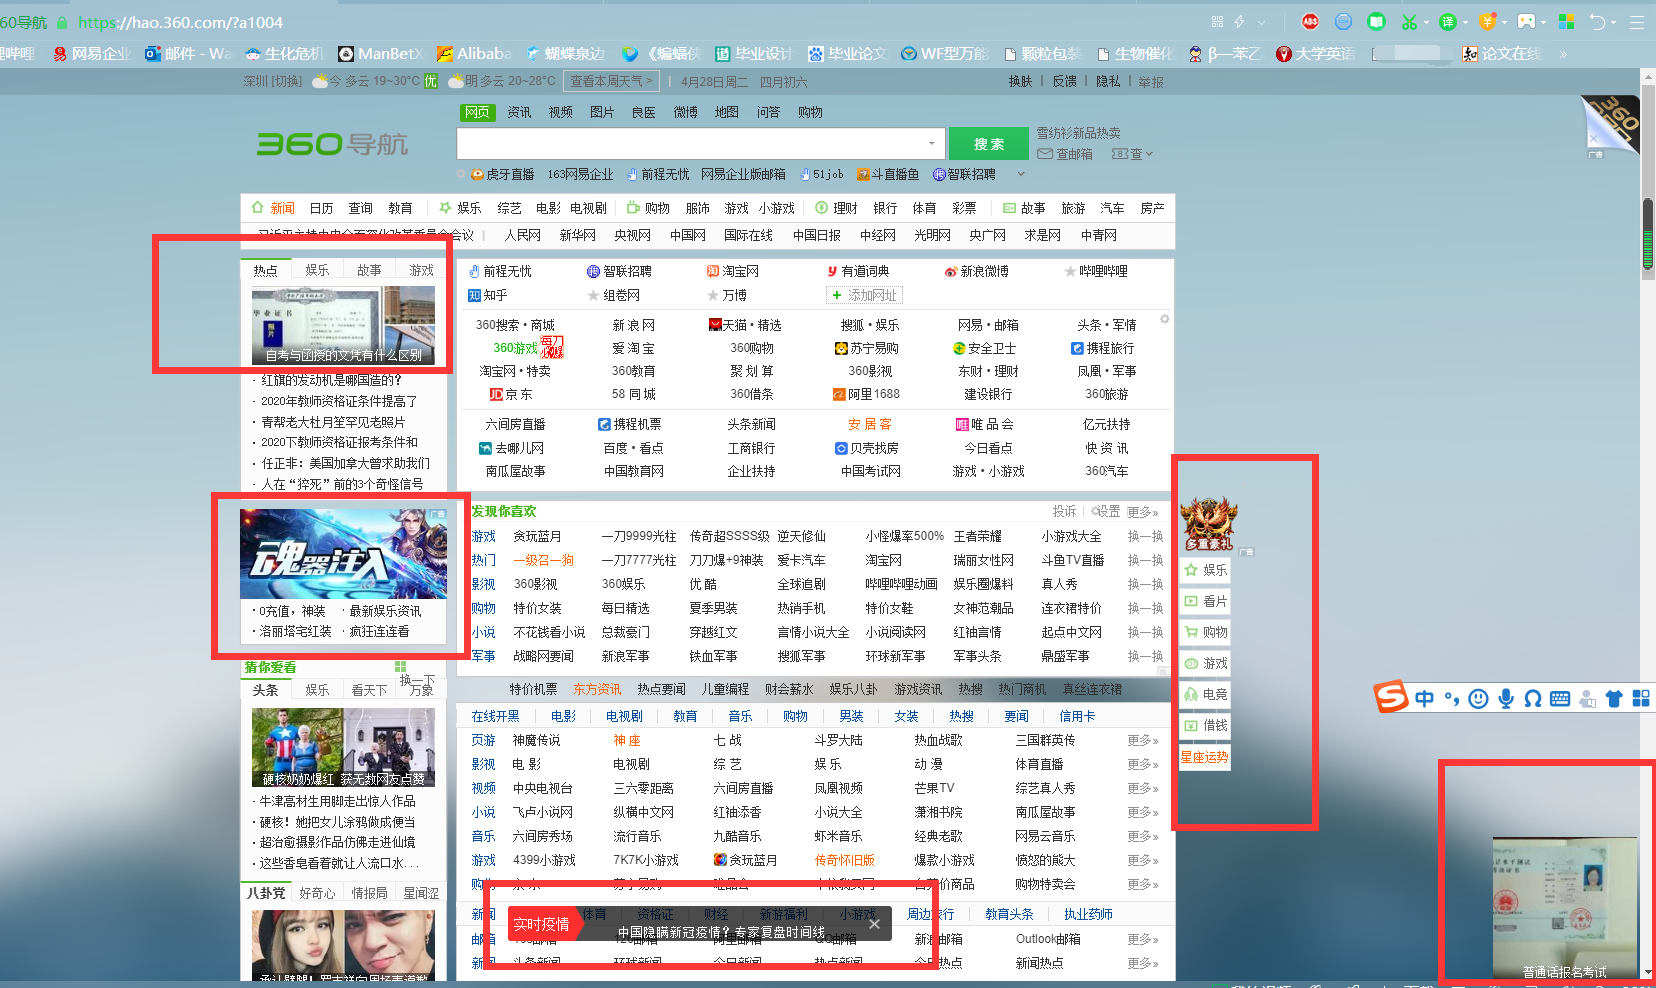The image size is (1656, 988).
Task: Open the Sogou toolbox grid icon
Action: pos(1641,699)
